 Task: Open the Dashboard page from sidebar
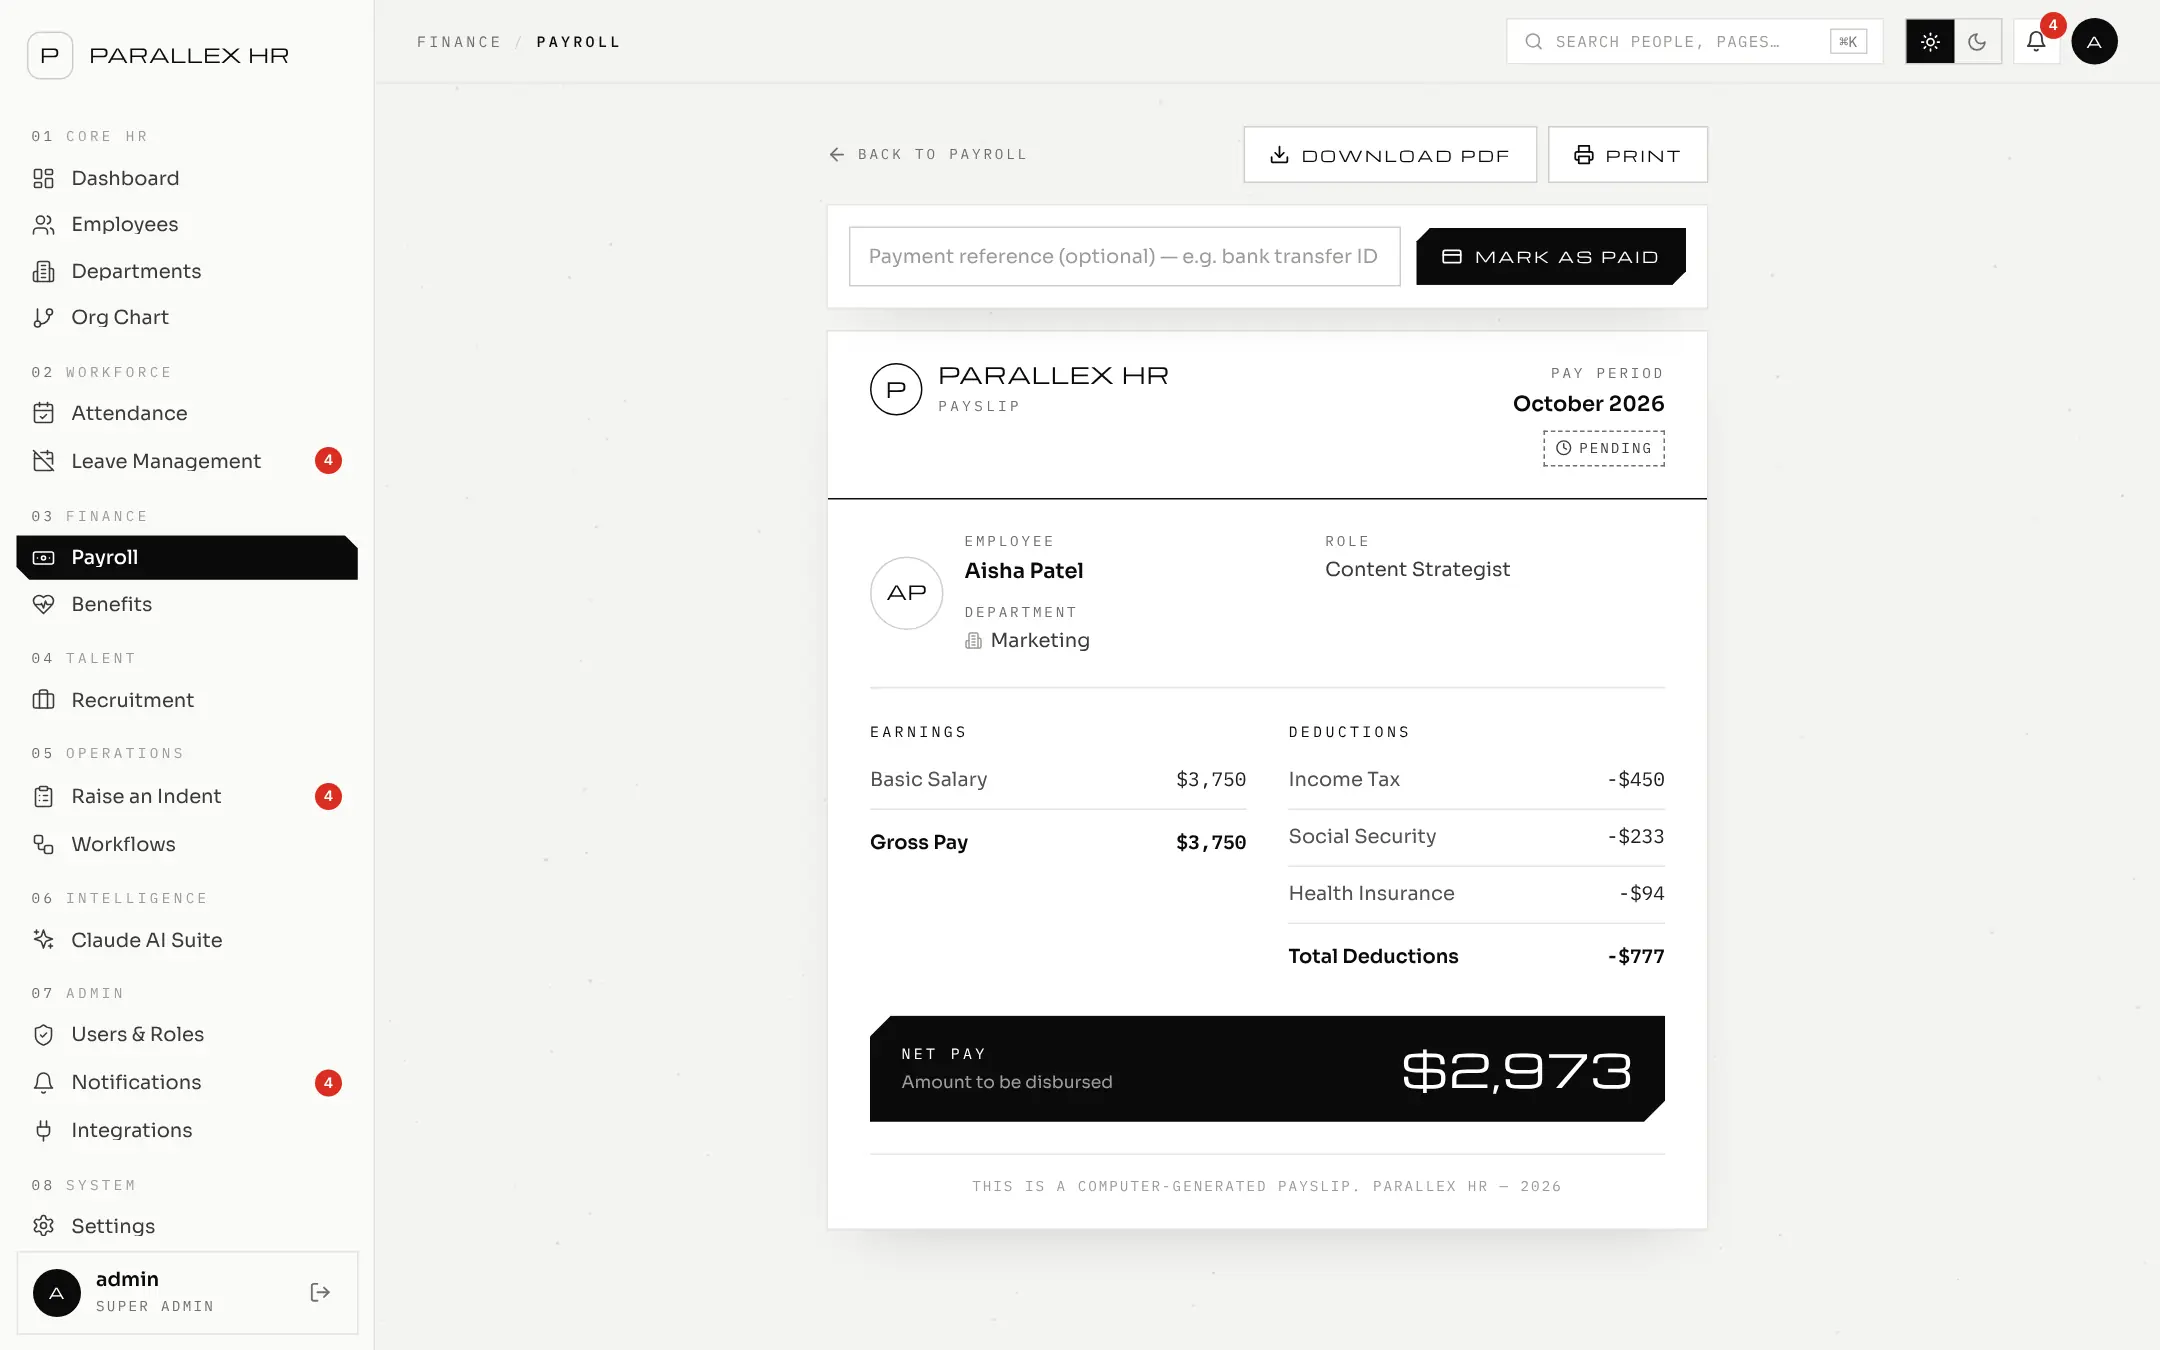tap(187, 178)
